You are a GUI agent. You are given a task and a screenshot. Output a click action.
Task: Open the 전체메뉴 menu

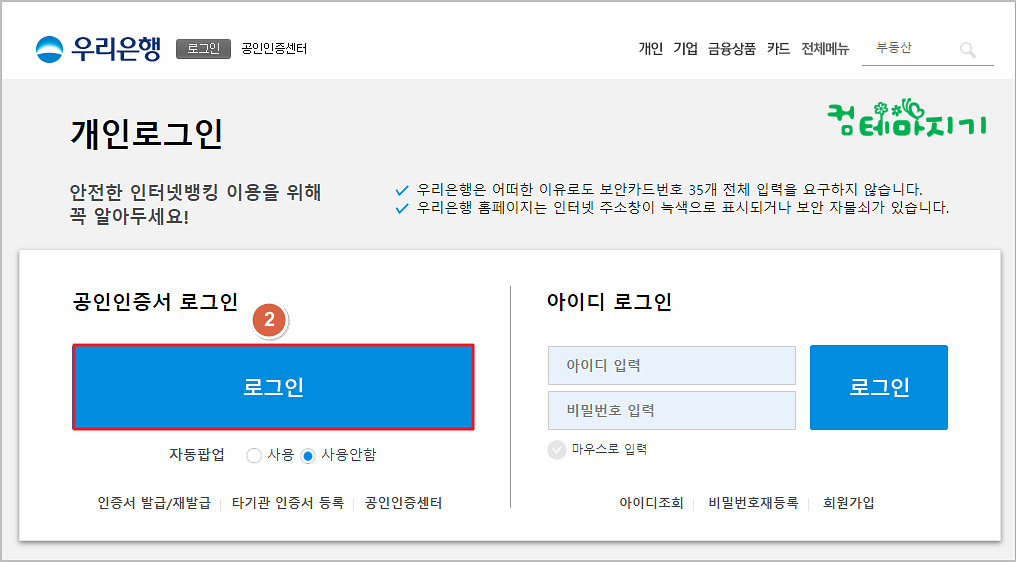[x=825, y=49]
